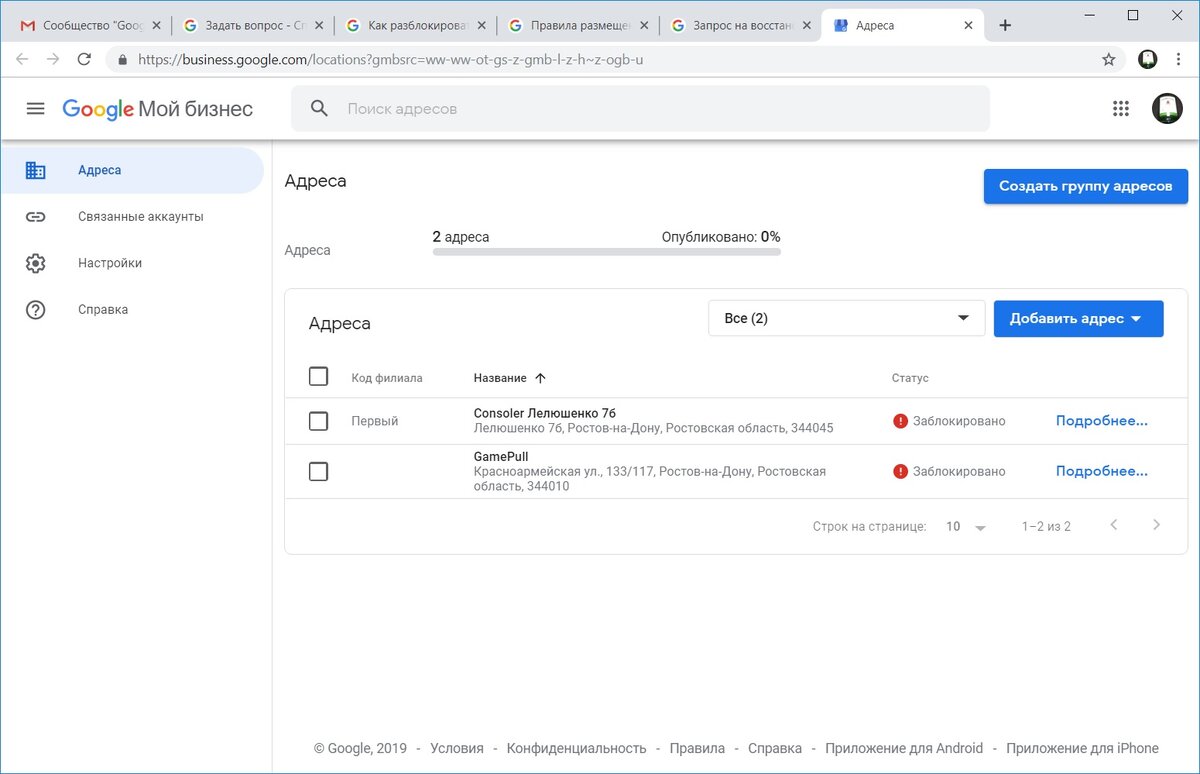Go to the previous page arrow
This screenshot has height=774, width=1200.
tap(1114, 525)
